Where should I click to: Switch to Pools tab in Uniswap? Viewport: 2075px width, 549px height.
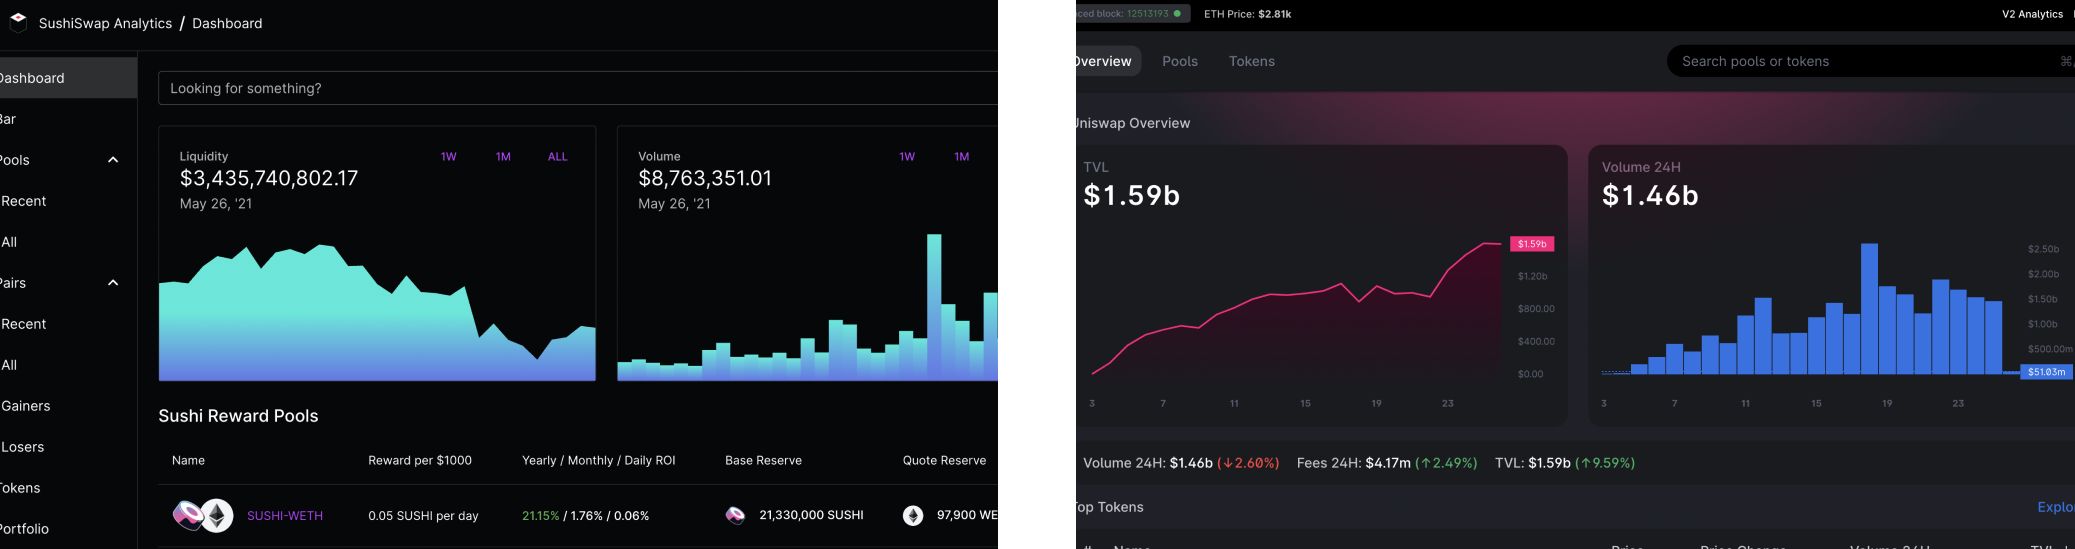pos(1180,61)
